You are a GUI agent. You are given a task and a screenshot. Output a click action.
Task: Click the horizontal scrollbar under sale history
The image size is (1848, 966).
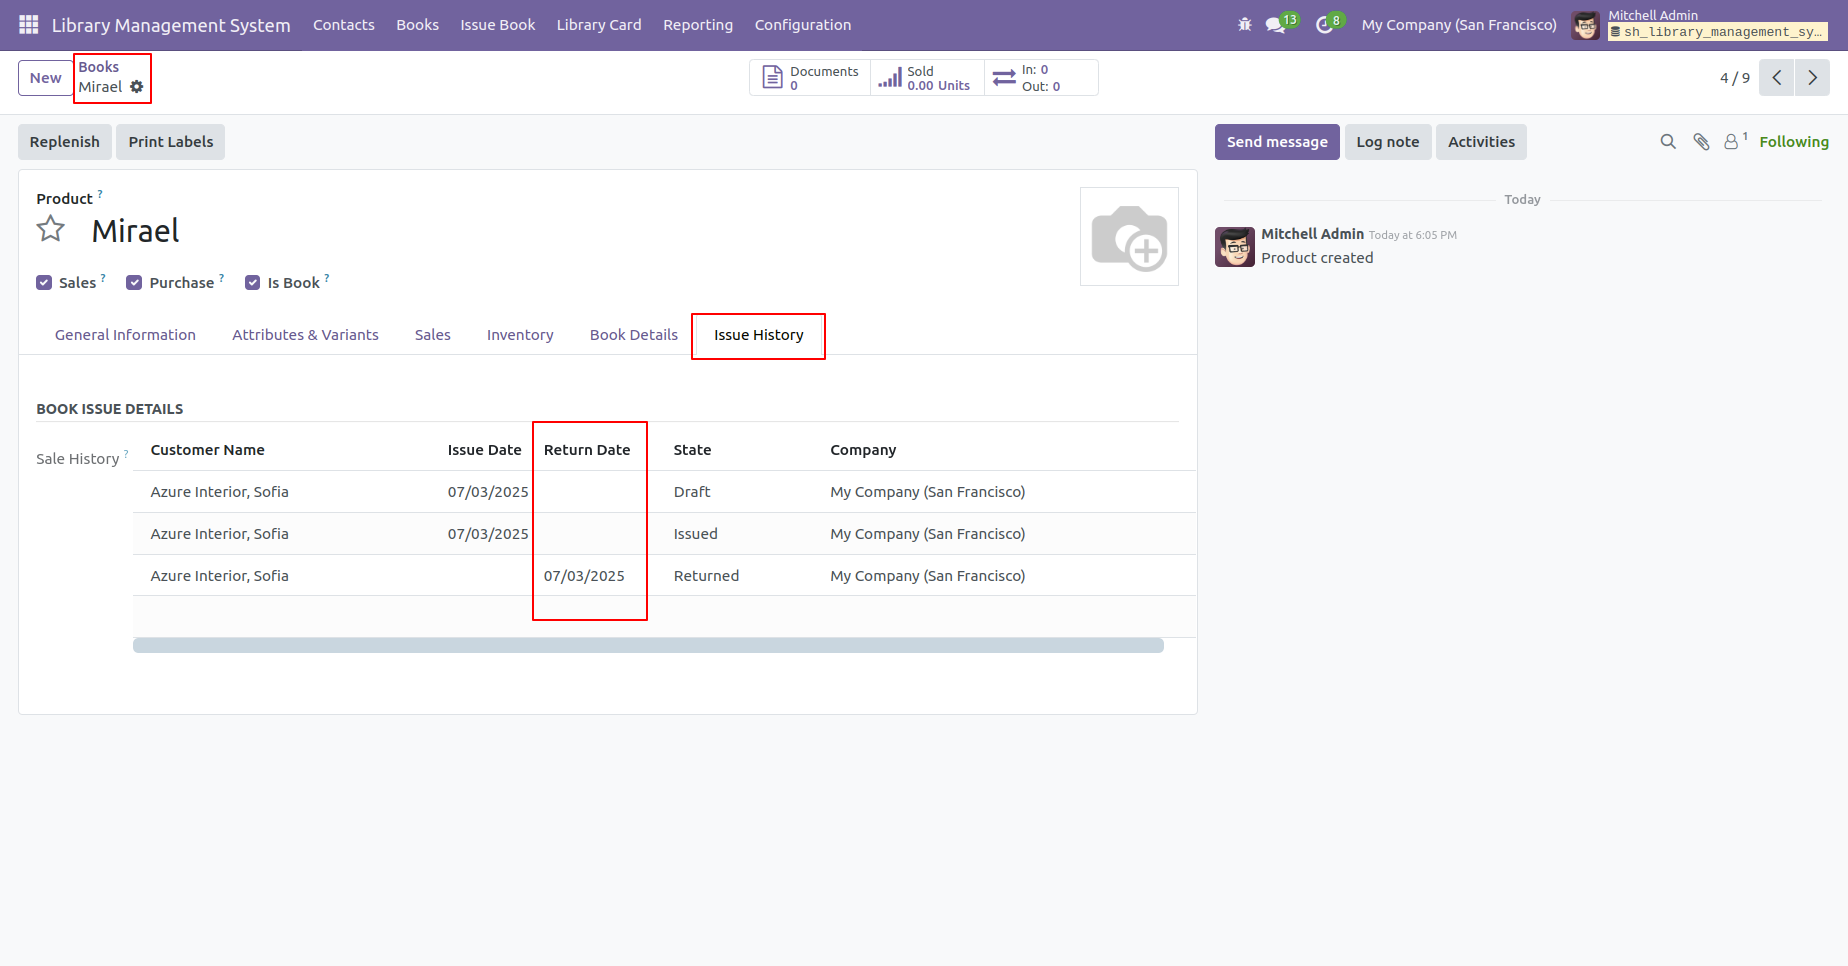pyautogui.click(x=648, y=646)
